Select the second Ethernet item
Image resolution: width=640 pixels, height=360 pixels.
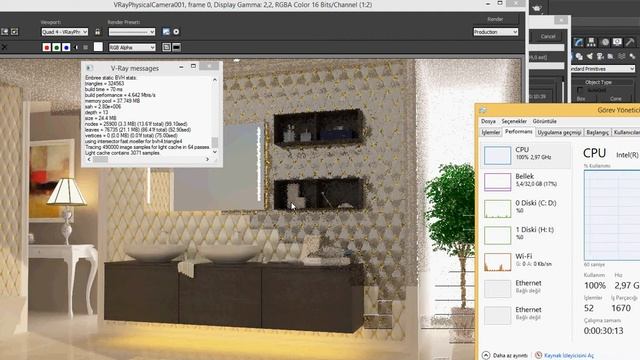[525, 315]
